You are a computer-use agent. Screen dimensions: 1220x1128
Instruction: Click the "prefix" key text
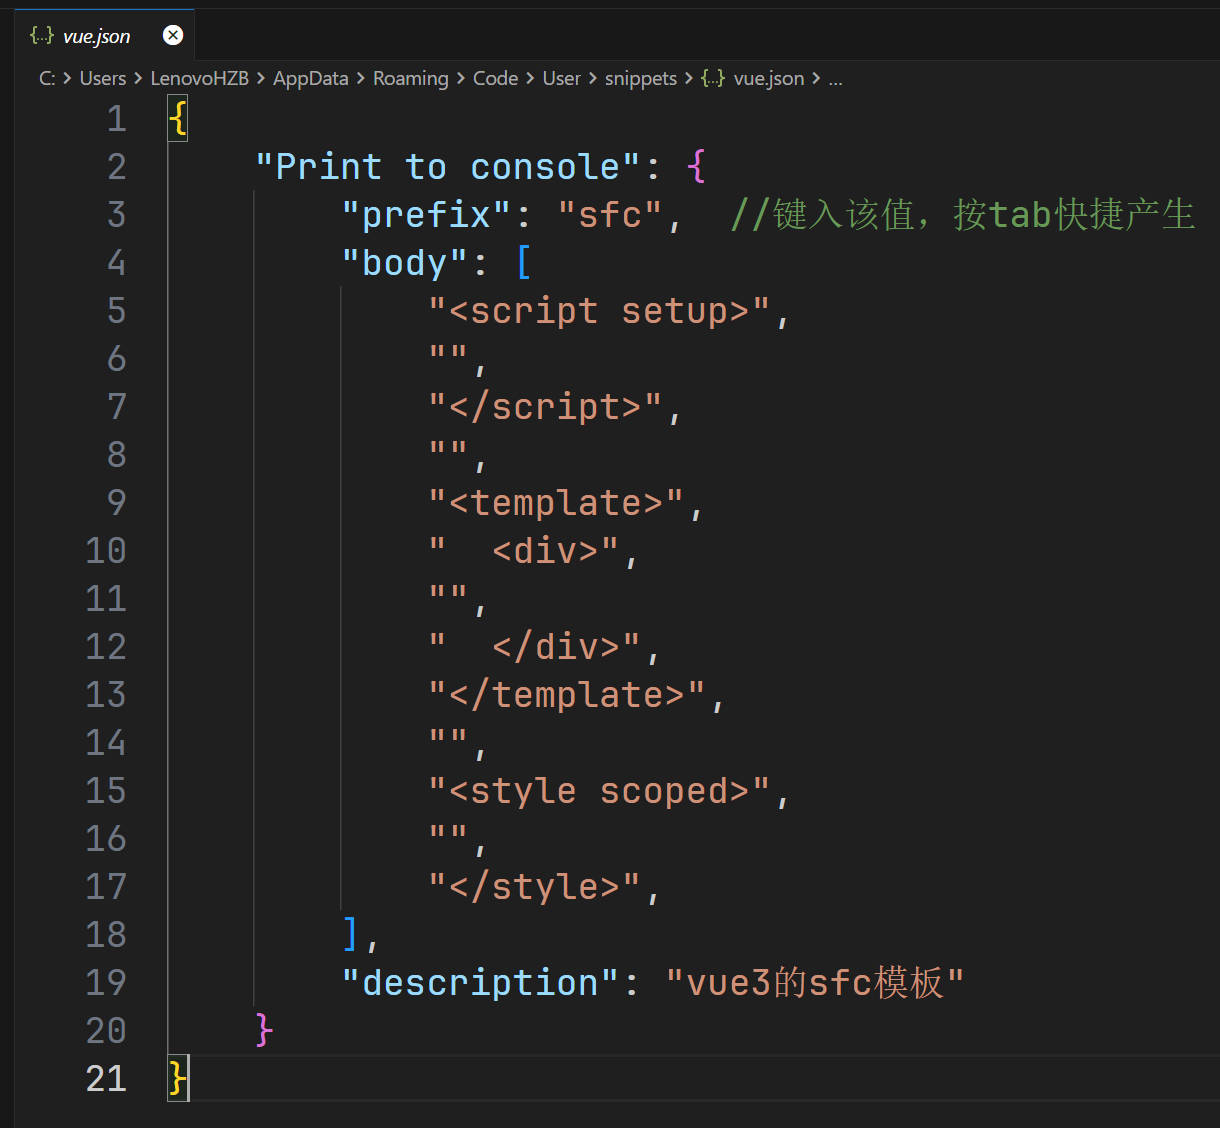426,215
